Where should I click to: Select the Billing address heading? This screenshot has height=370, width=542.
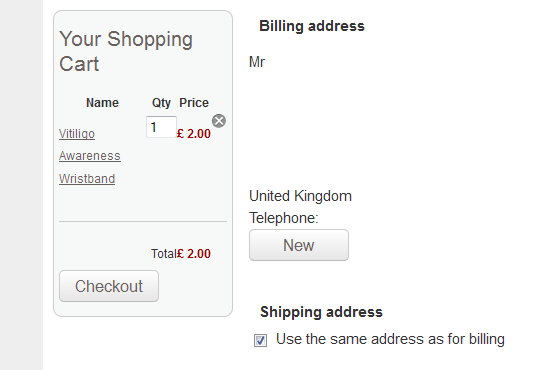point(312,26)
